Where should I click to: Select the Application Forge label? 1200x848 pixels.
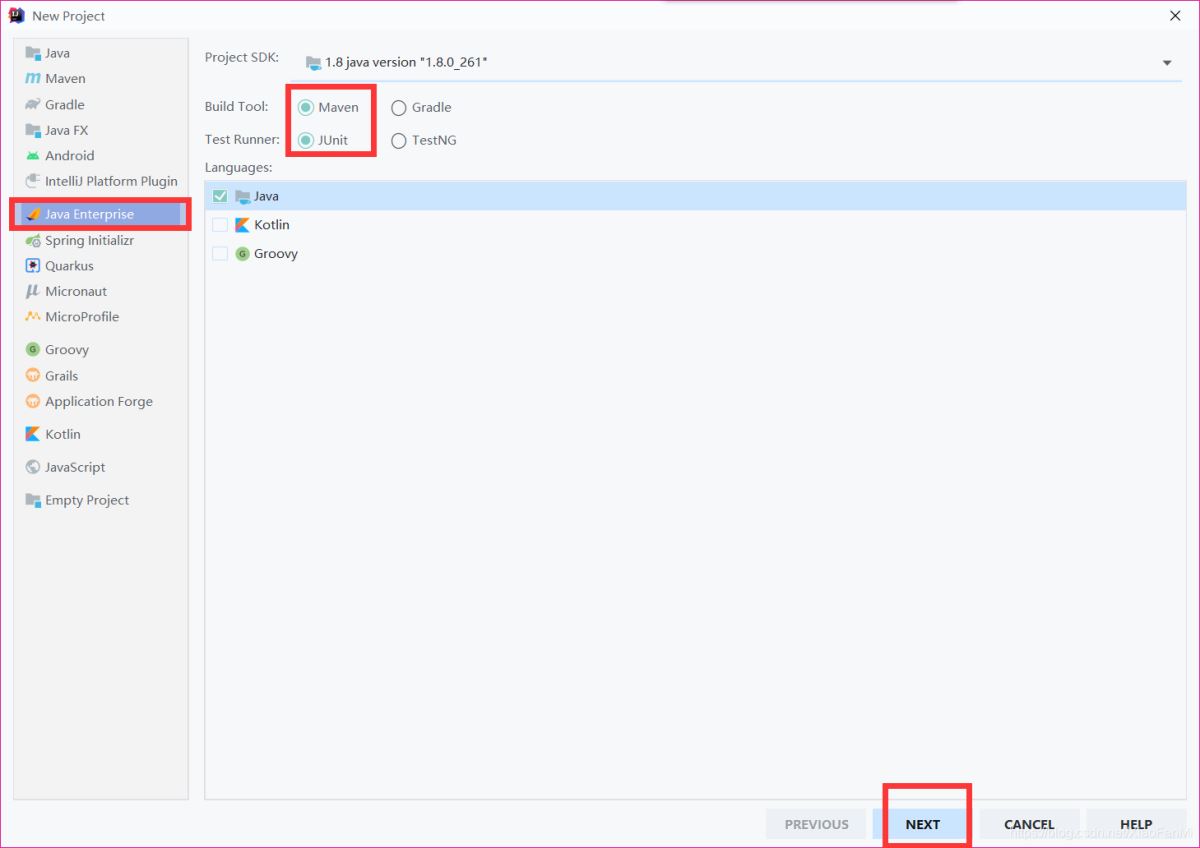point(99,401)
